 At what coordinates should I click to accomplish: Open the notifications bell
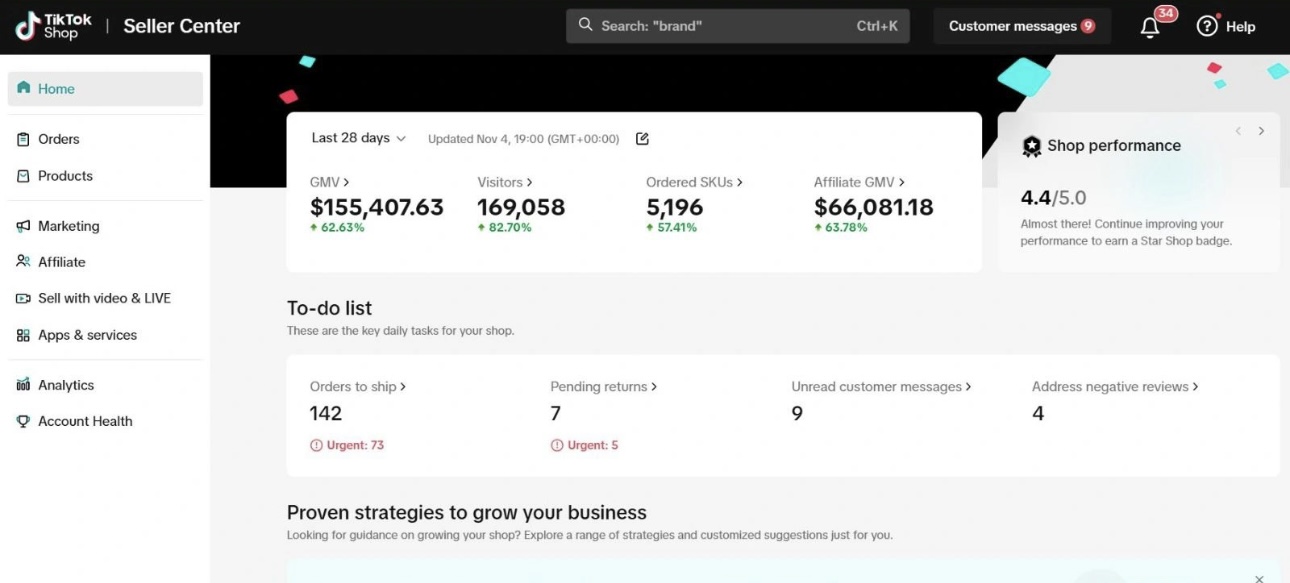(x=1150, y=27)
